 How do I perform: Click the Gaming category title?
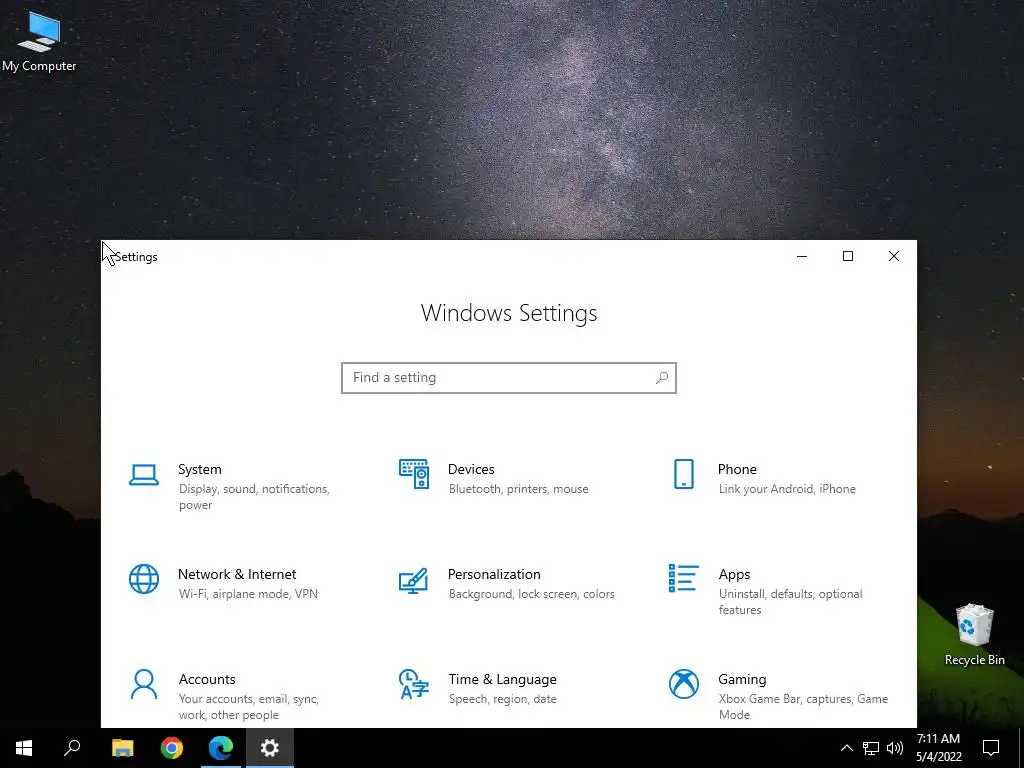(742, 679)
